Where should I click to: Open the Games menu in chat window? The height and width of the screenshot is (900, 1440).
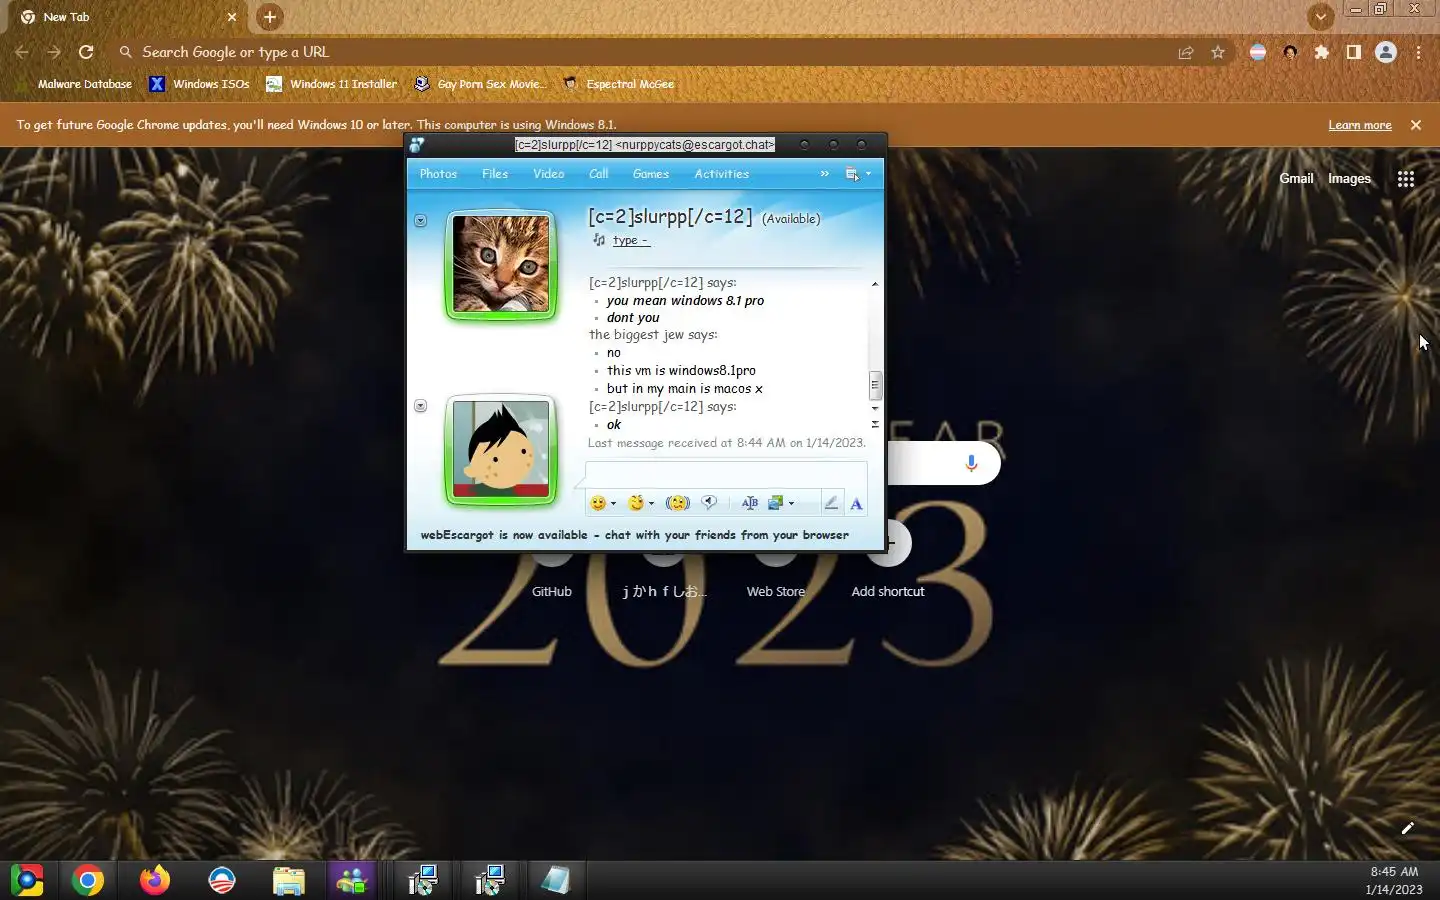click(651, 174)
